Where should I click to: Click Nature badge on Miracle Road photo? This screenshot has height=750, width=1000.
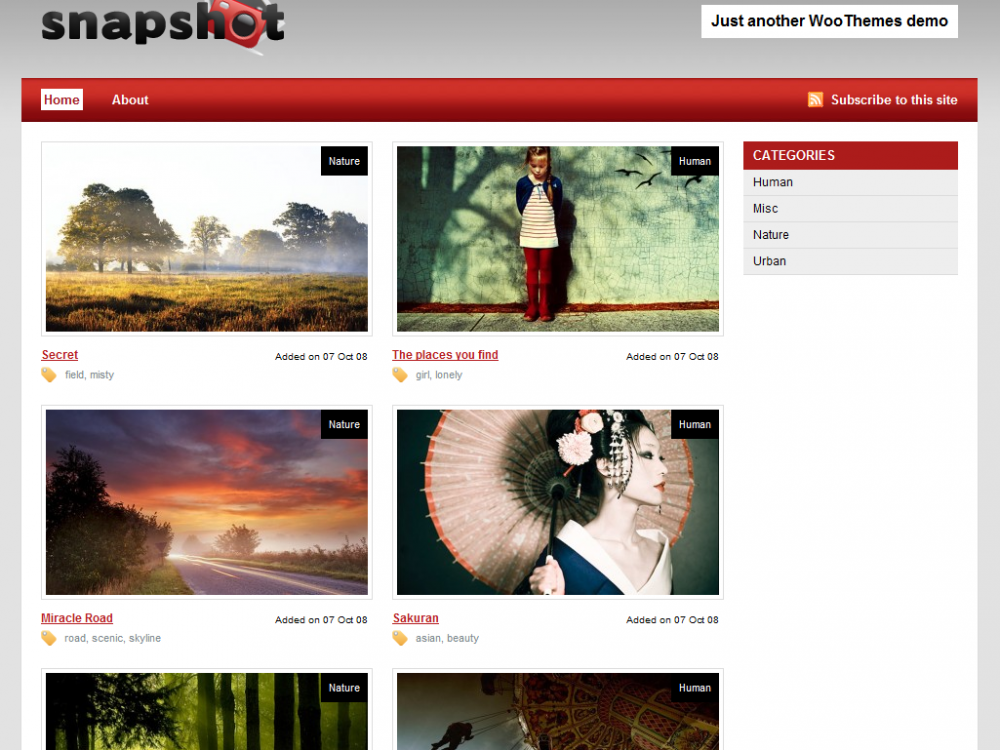pyautogui.click(x=344, y=425)
